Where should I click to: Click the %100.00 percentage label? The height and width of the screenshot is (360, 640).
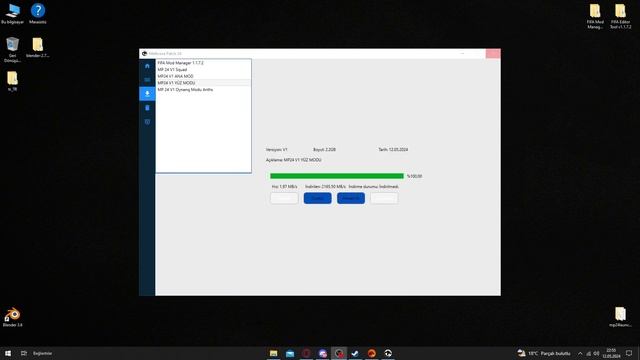tap(414, 176)
